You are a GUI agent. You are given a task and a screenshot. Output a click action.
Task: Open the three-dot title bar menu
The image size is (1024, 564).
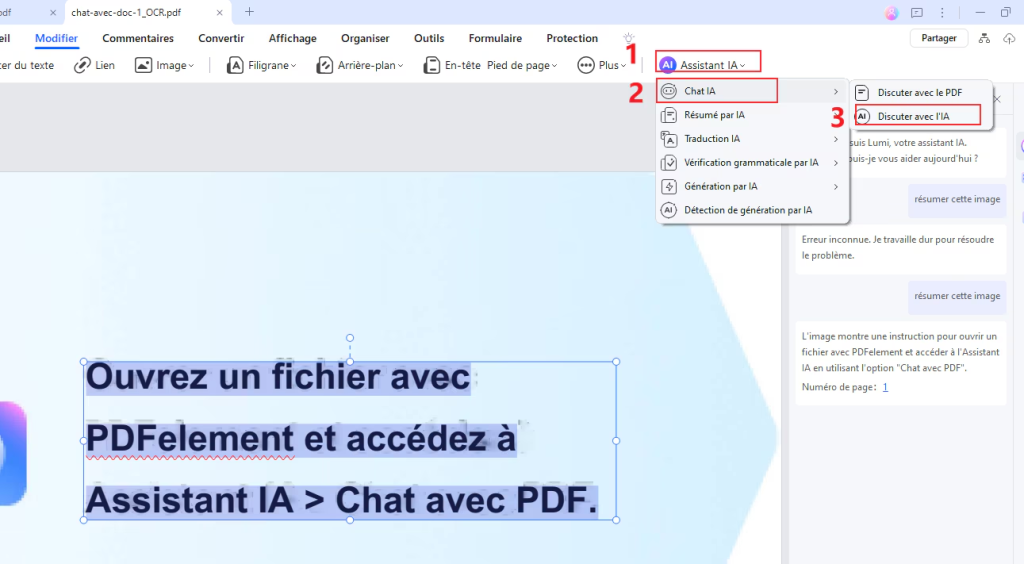[x=942, y=12]
